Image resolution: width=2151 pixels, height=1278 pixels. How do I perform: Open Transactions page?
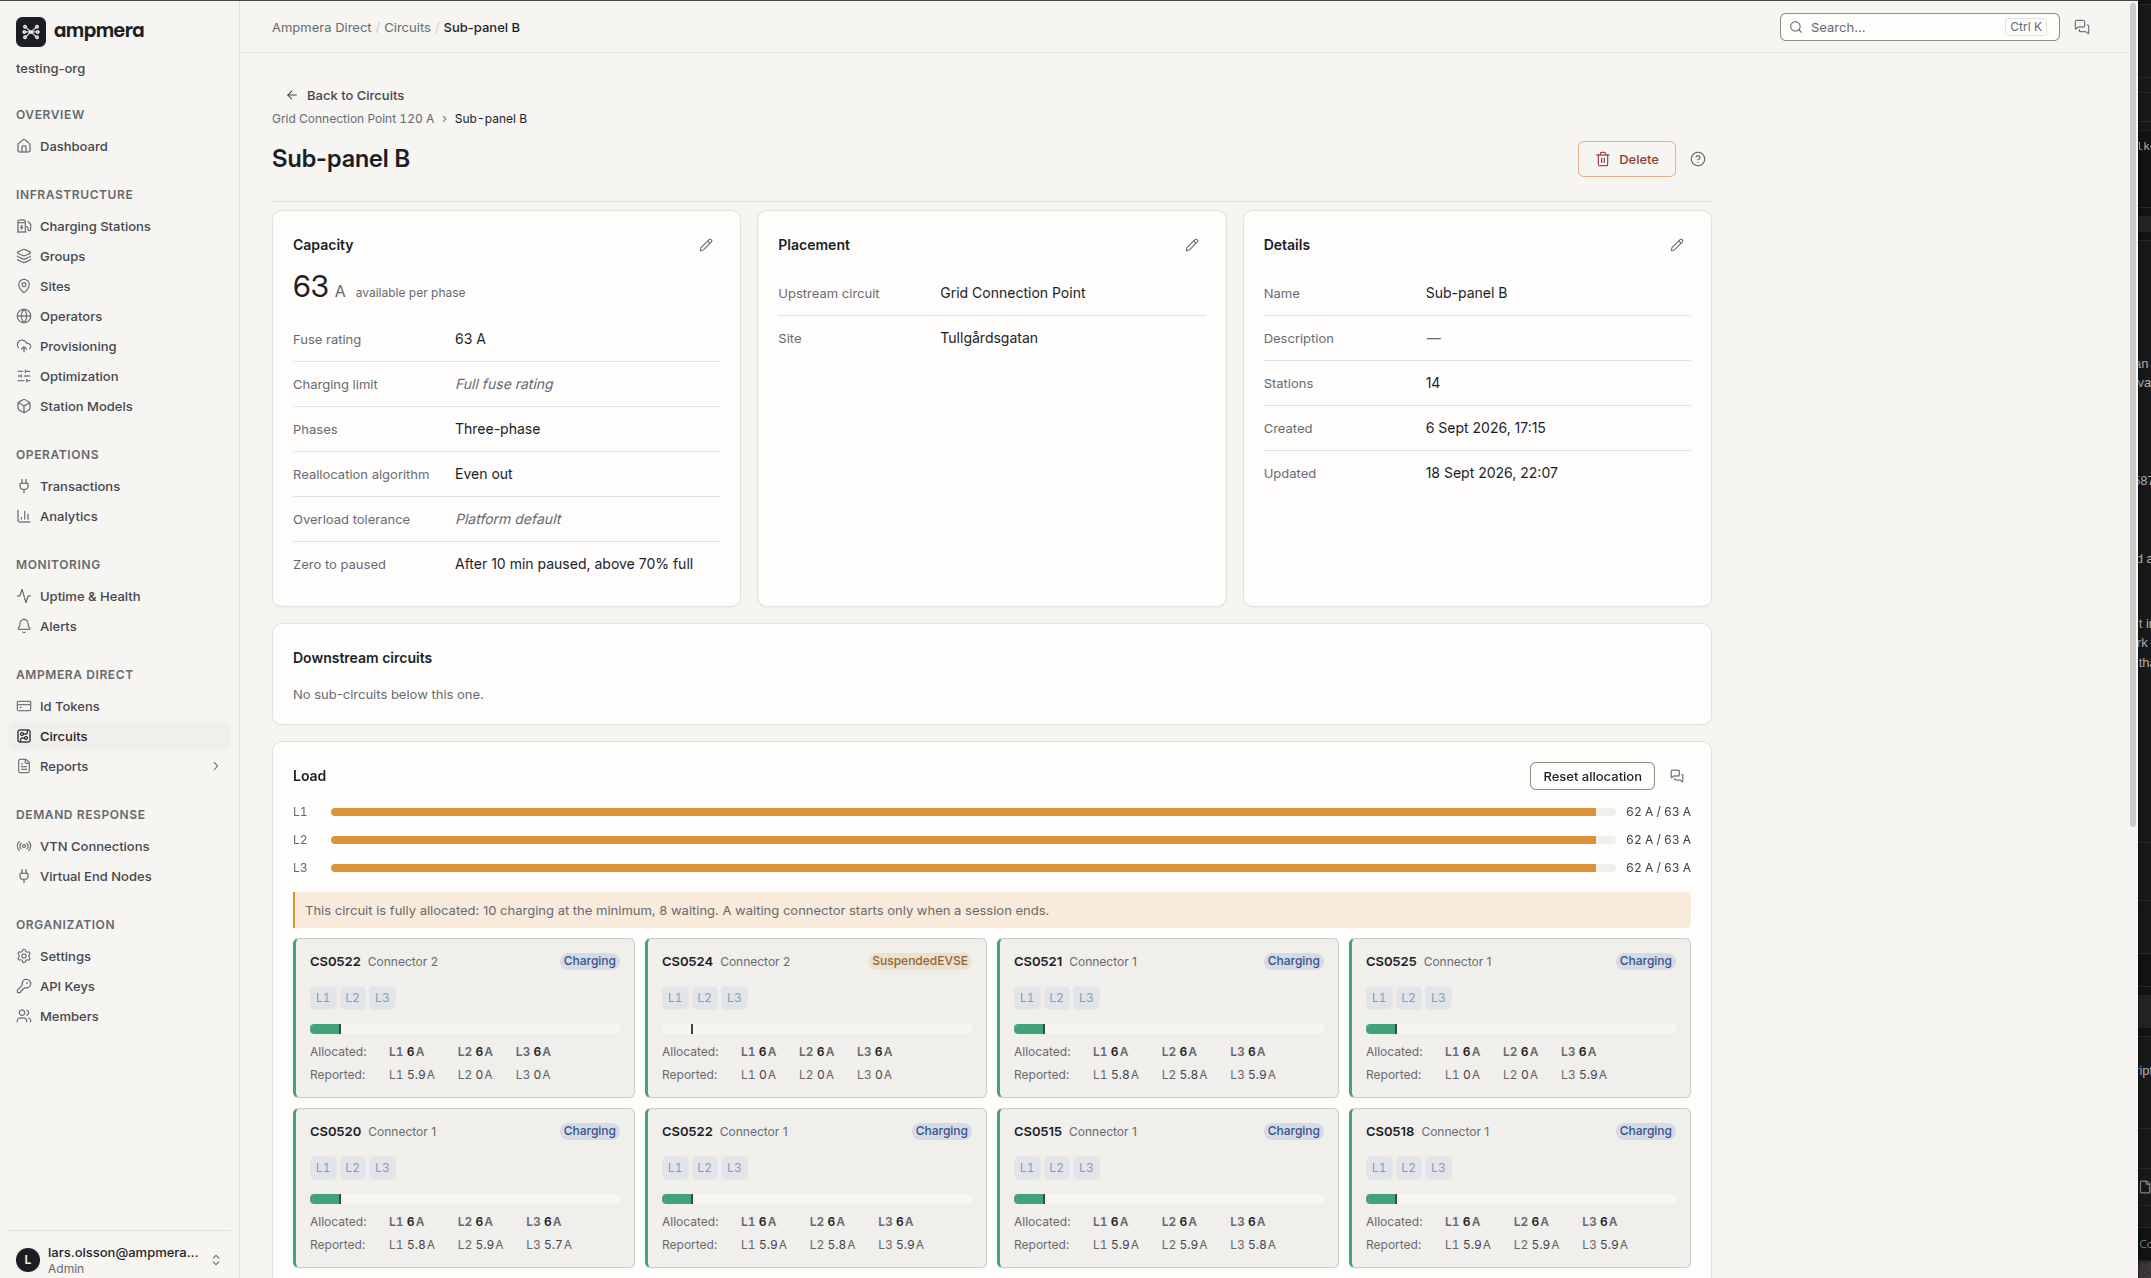tap(119, 486)
